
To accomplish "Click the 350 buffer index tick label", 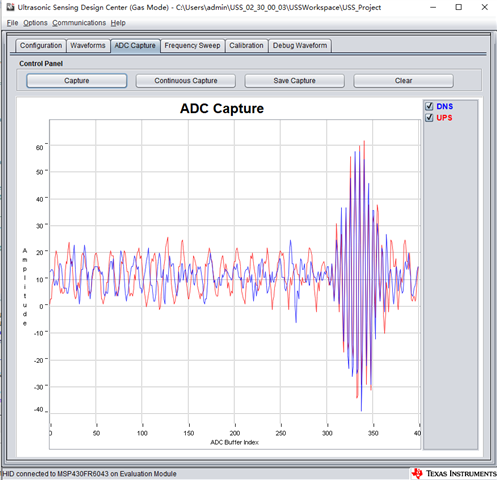I will pyautogui.click(x=373, y=433).
